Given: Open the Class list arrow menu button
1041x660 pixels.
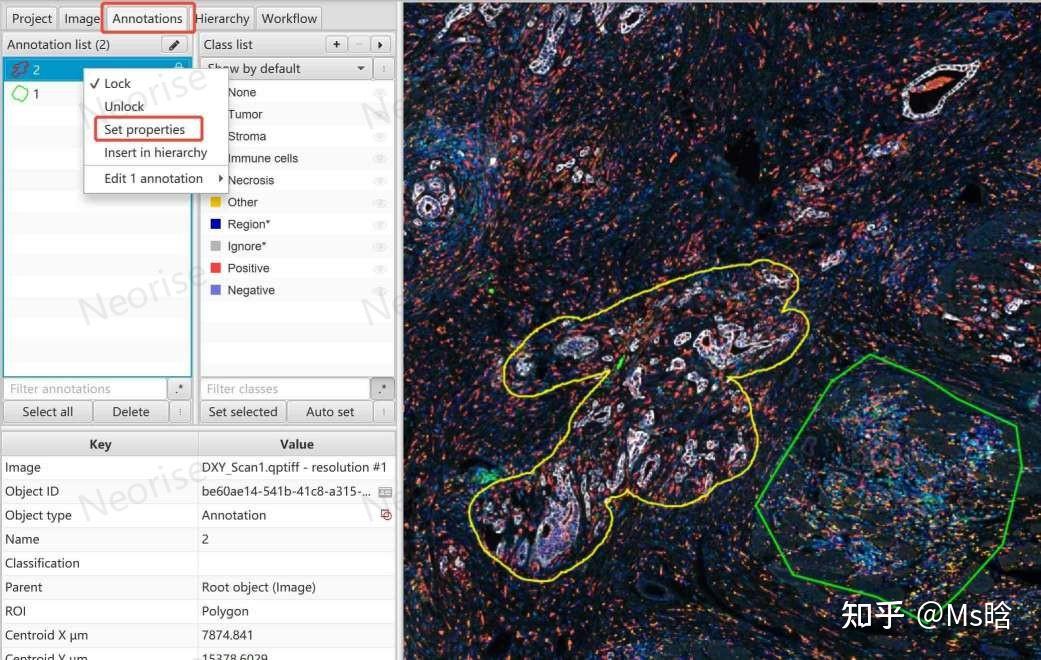Looking at the screenshot, I should coord(380,44).
